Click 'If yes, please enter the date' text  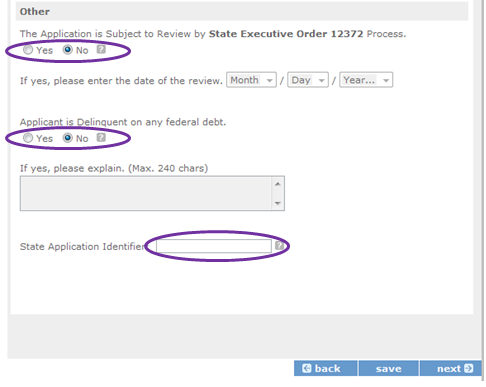[x=121, y=81]
